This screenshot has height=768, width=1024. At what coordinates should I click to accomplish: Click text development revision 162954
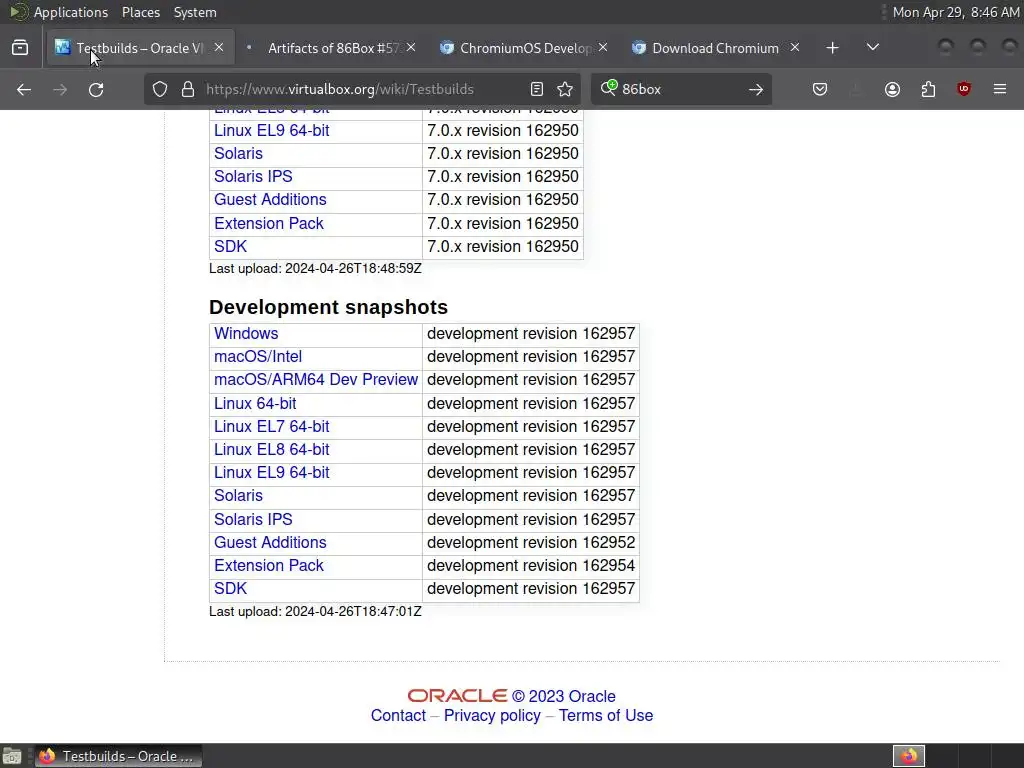[x=531, y=566]
